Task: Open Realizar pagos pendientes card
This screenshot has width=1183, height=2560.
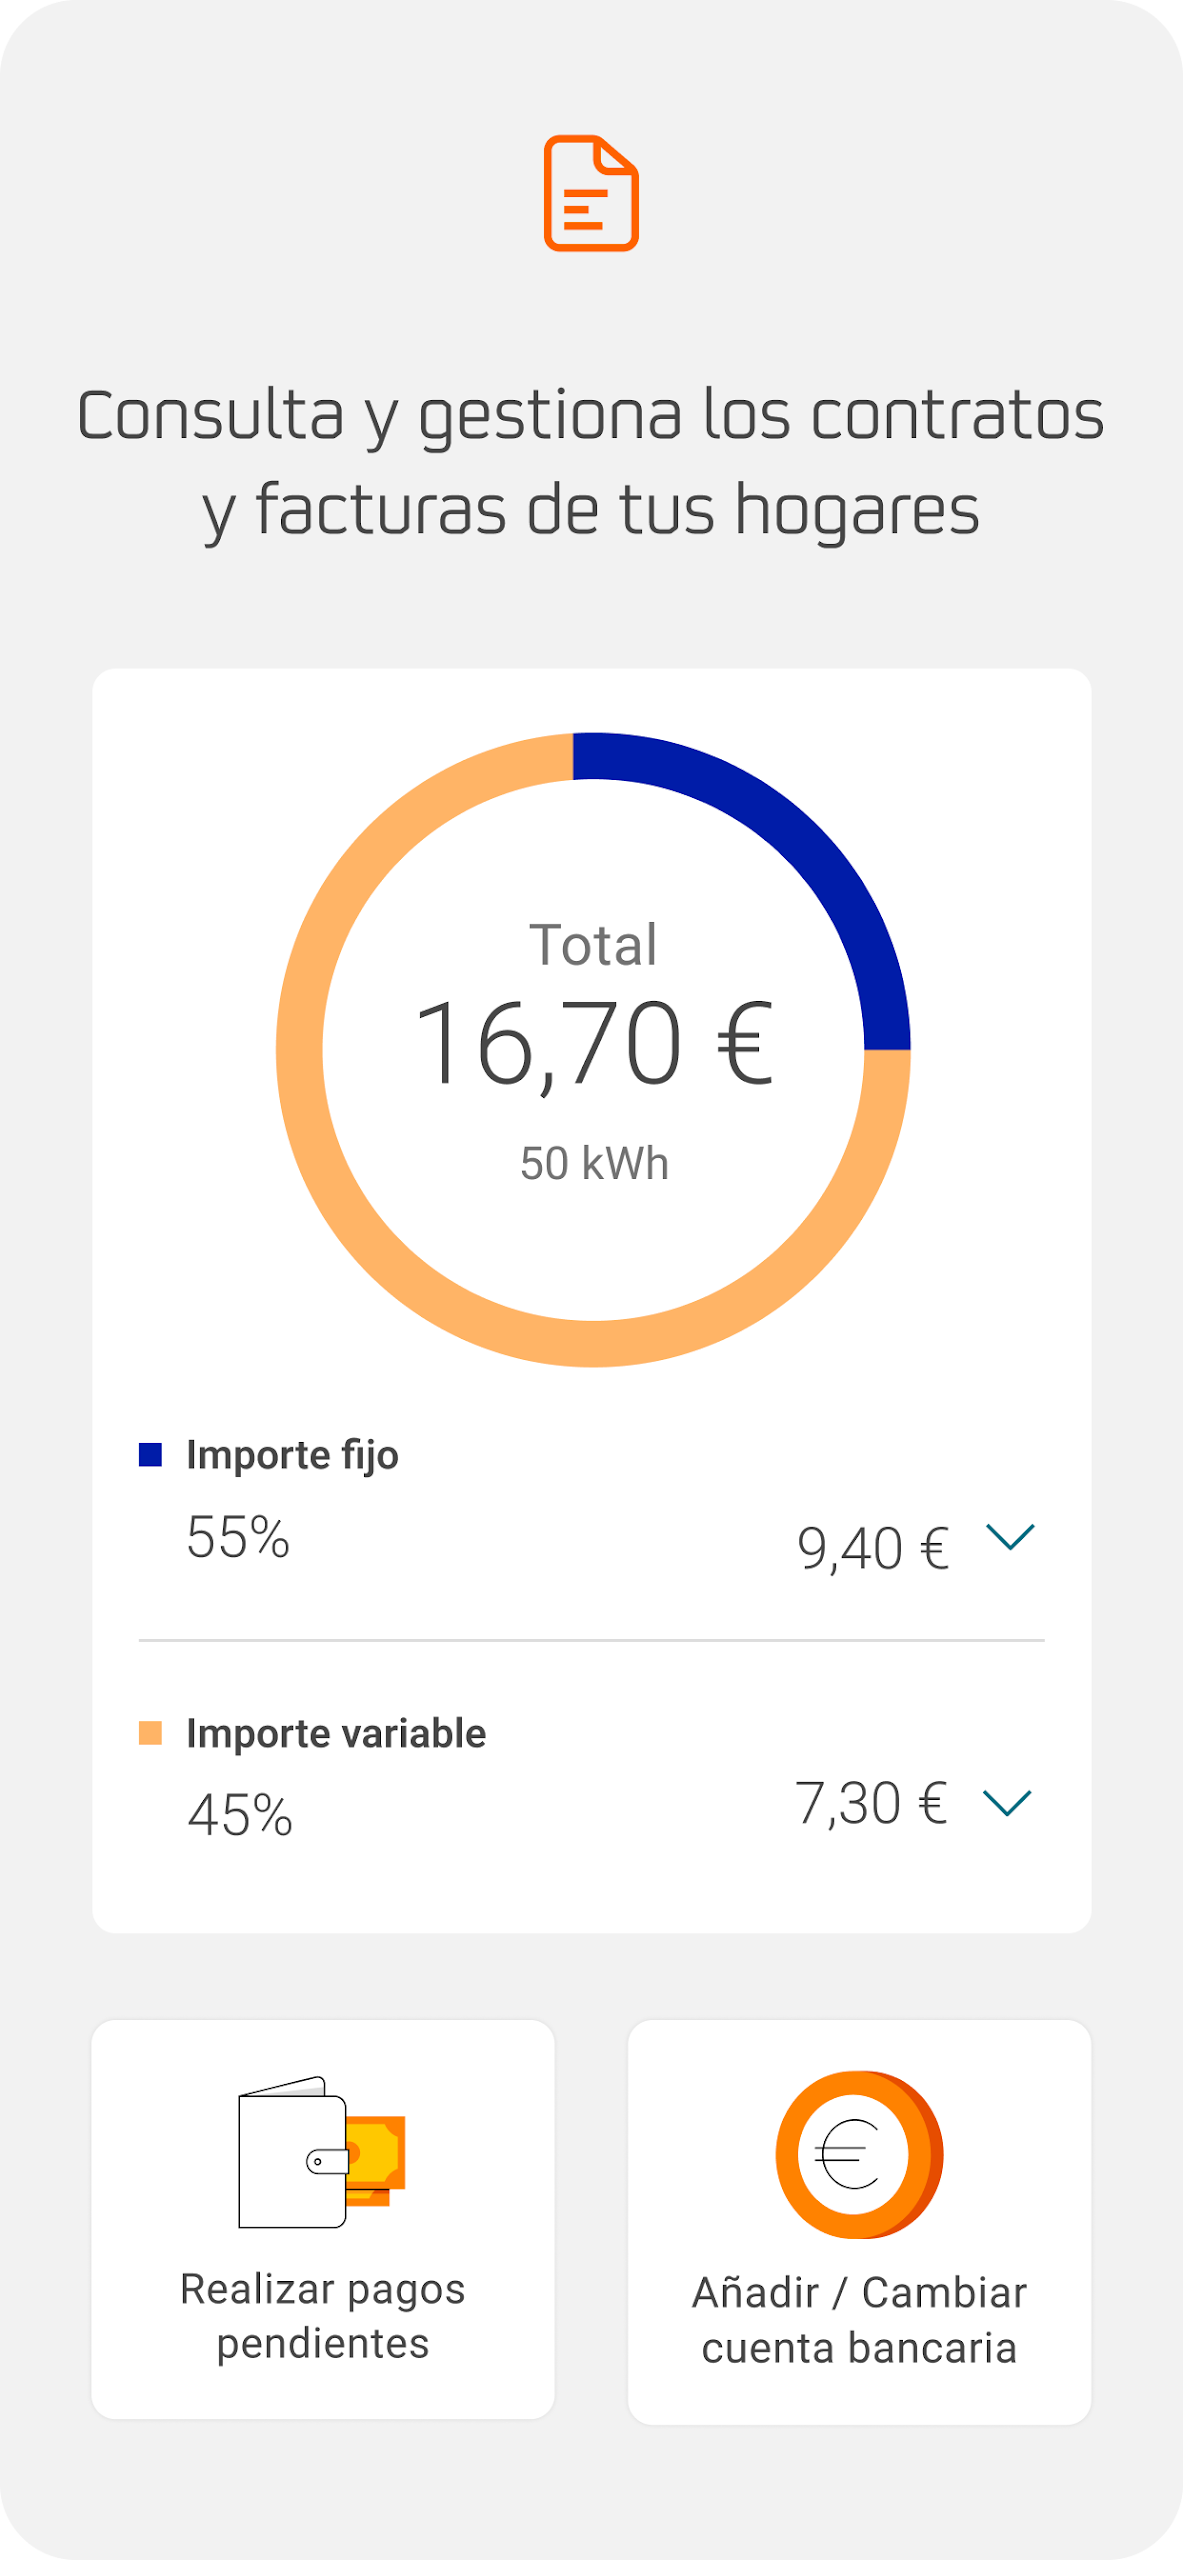Action: point(322,2219)
